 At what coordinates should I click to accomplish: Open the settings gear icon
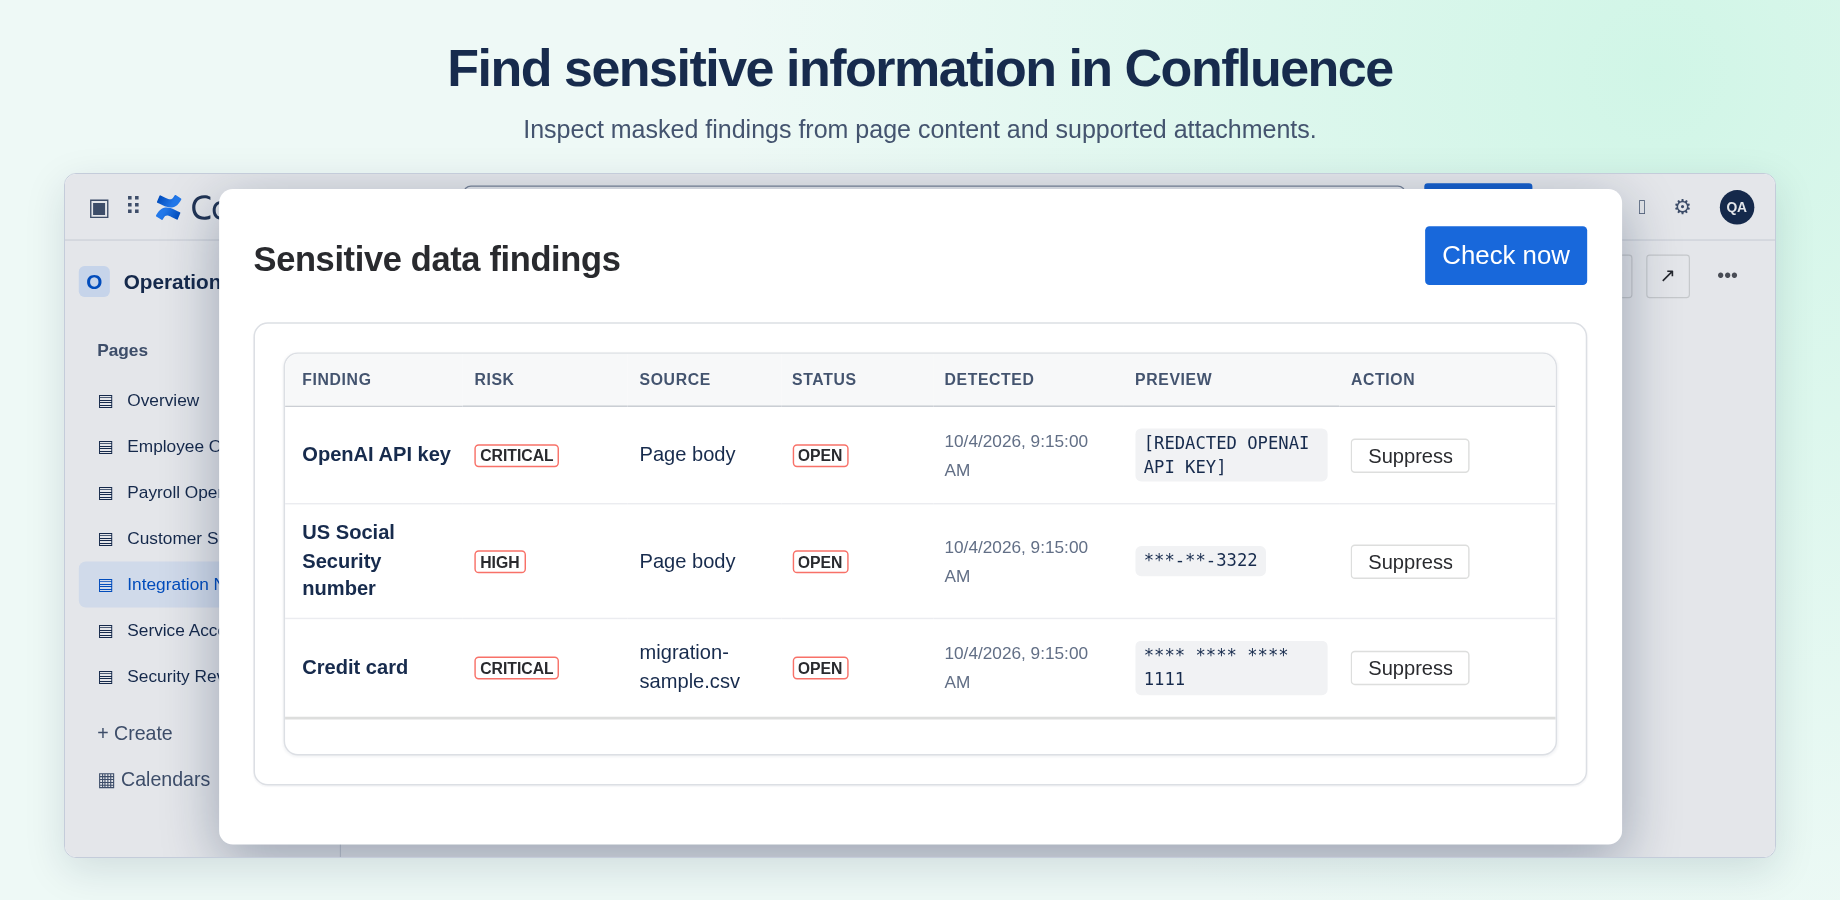click(1682, 207)
